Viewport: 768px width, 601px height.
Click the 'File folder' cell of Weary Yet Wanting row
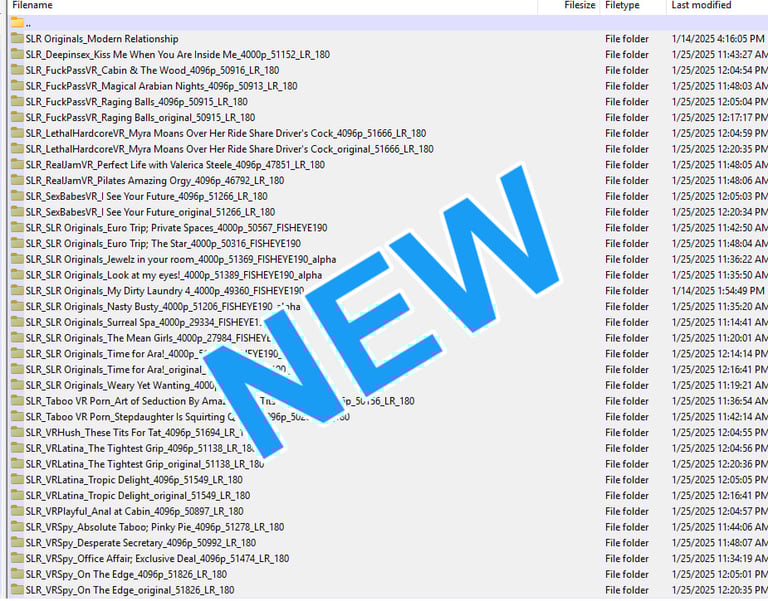coord(626,385)
